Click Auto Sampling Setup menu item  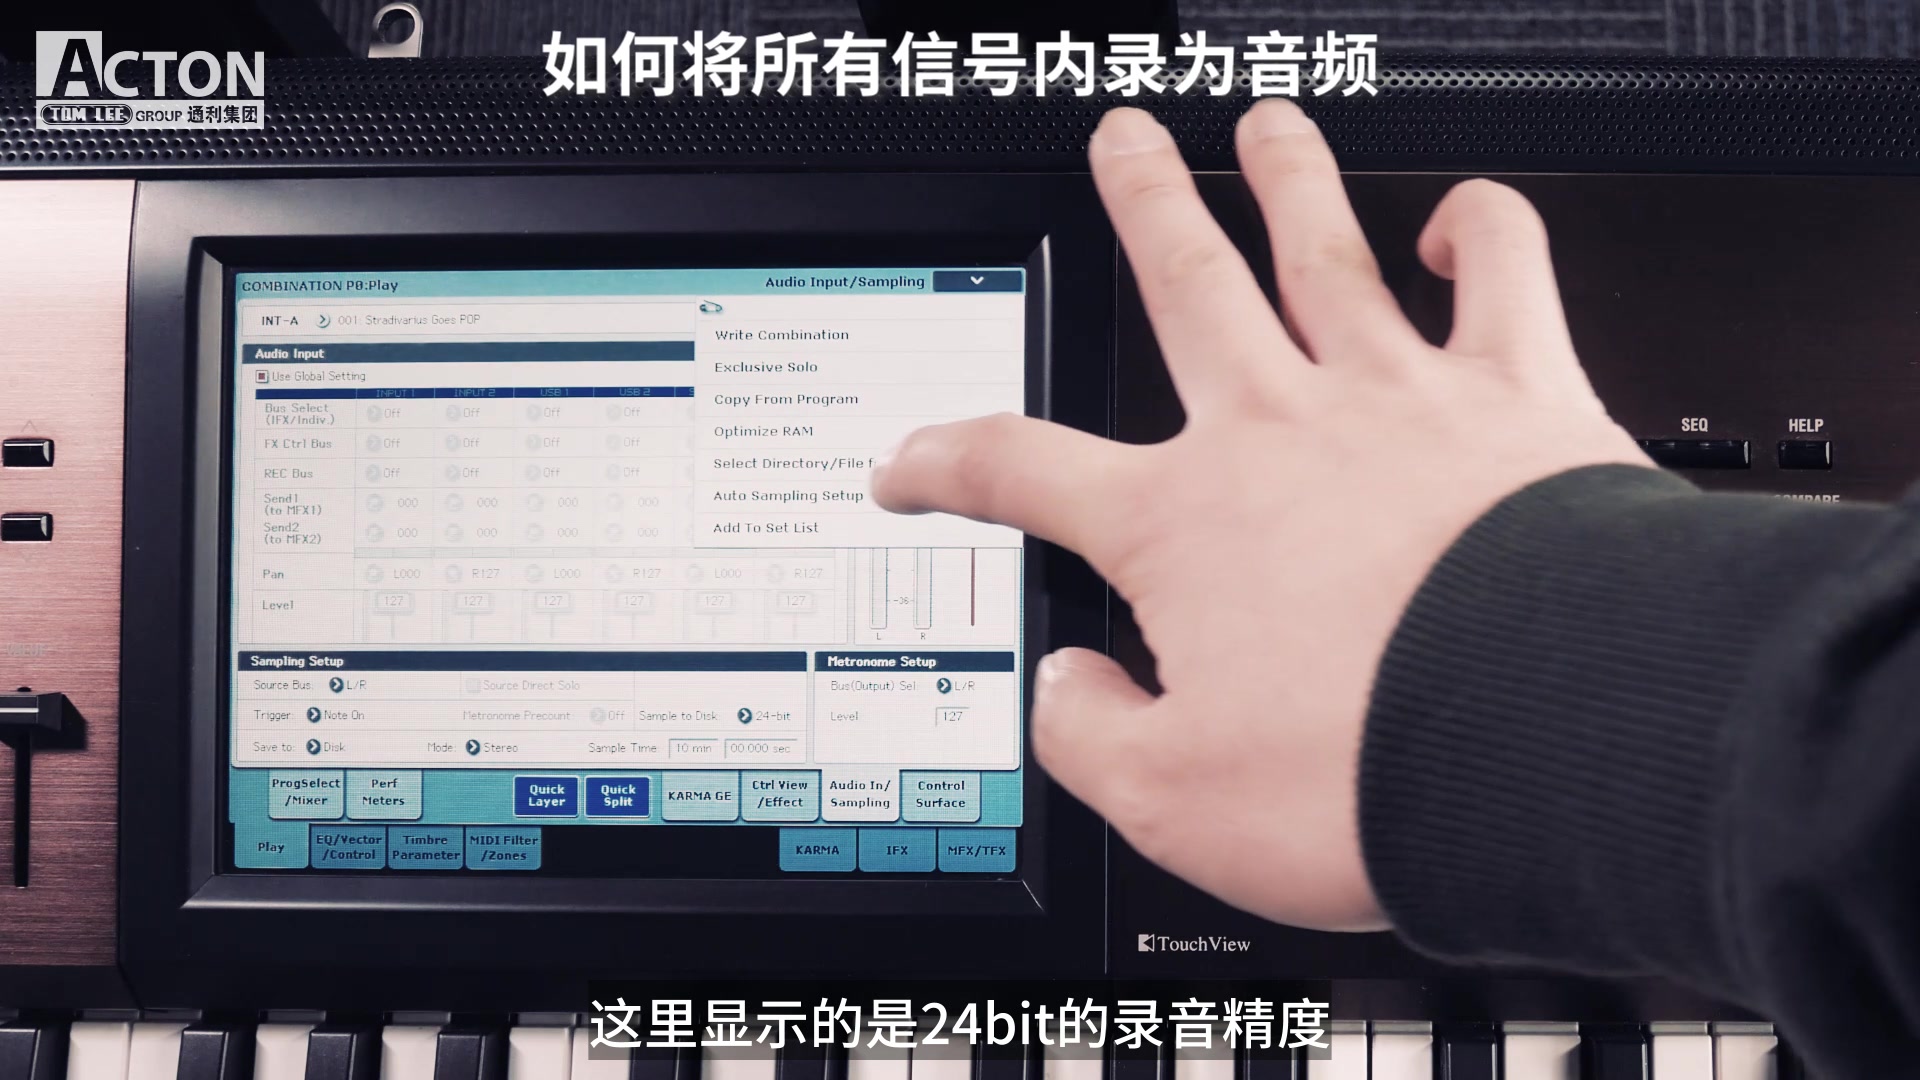789,495
